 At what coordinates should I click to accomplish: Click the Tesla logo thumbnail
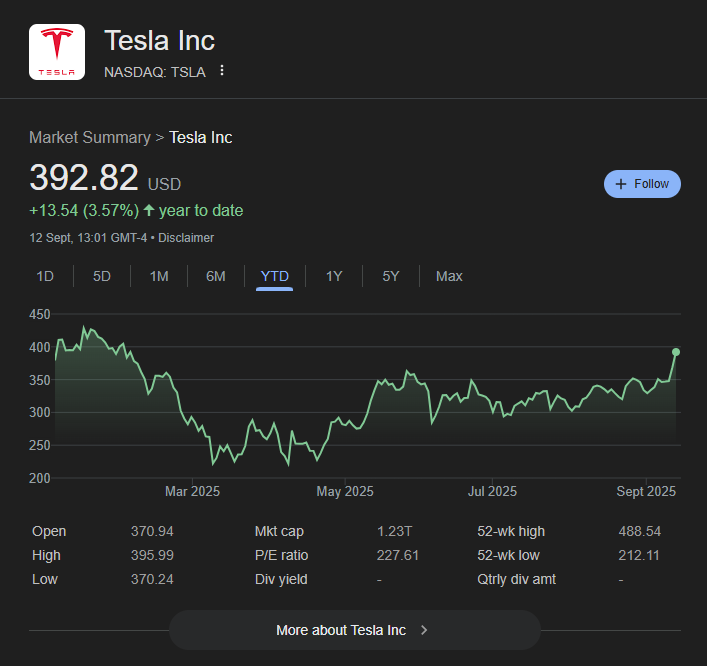point(57,53)
